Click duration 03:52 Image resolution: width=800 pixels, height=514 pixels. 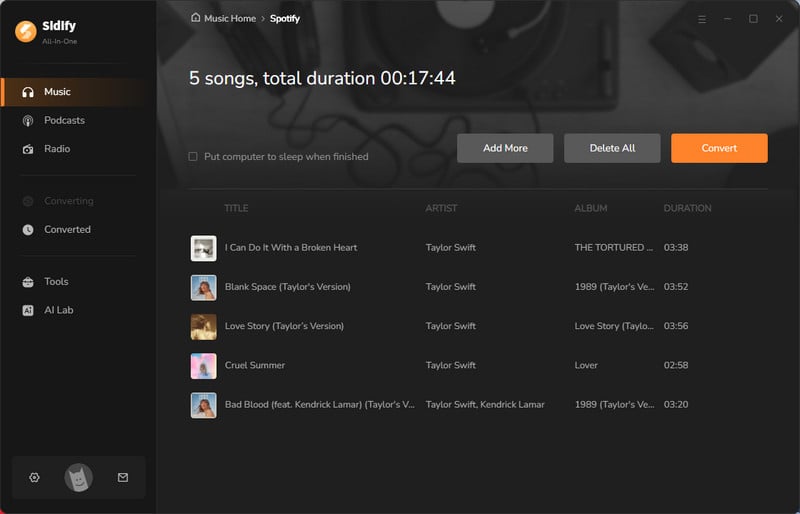tap(676, 287)
